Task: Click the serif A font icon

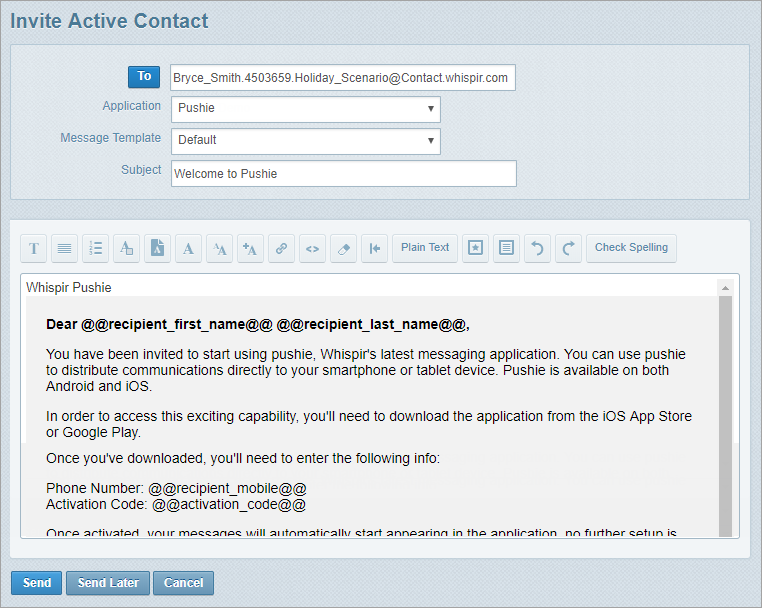Action: tap(189, 248)
